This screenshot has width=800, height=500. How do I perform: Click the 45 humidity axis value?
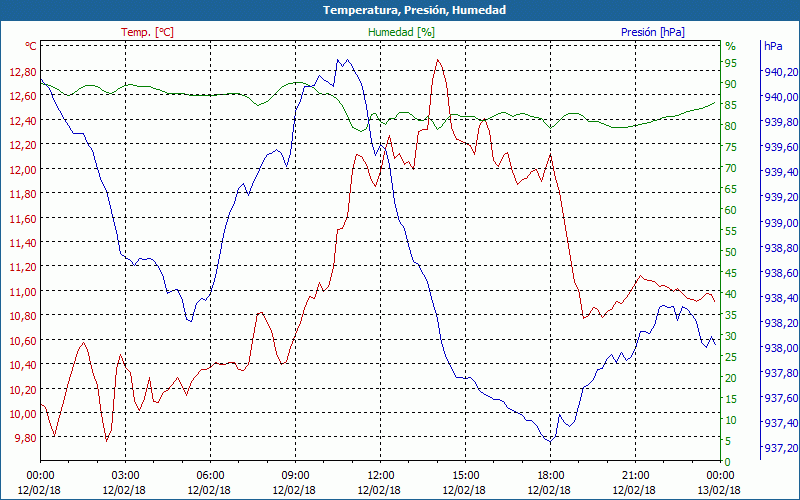tap(731, 273)
